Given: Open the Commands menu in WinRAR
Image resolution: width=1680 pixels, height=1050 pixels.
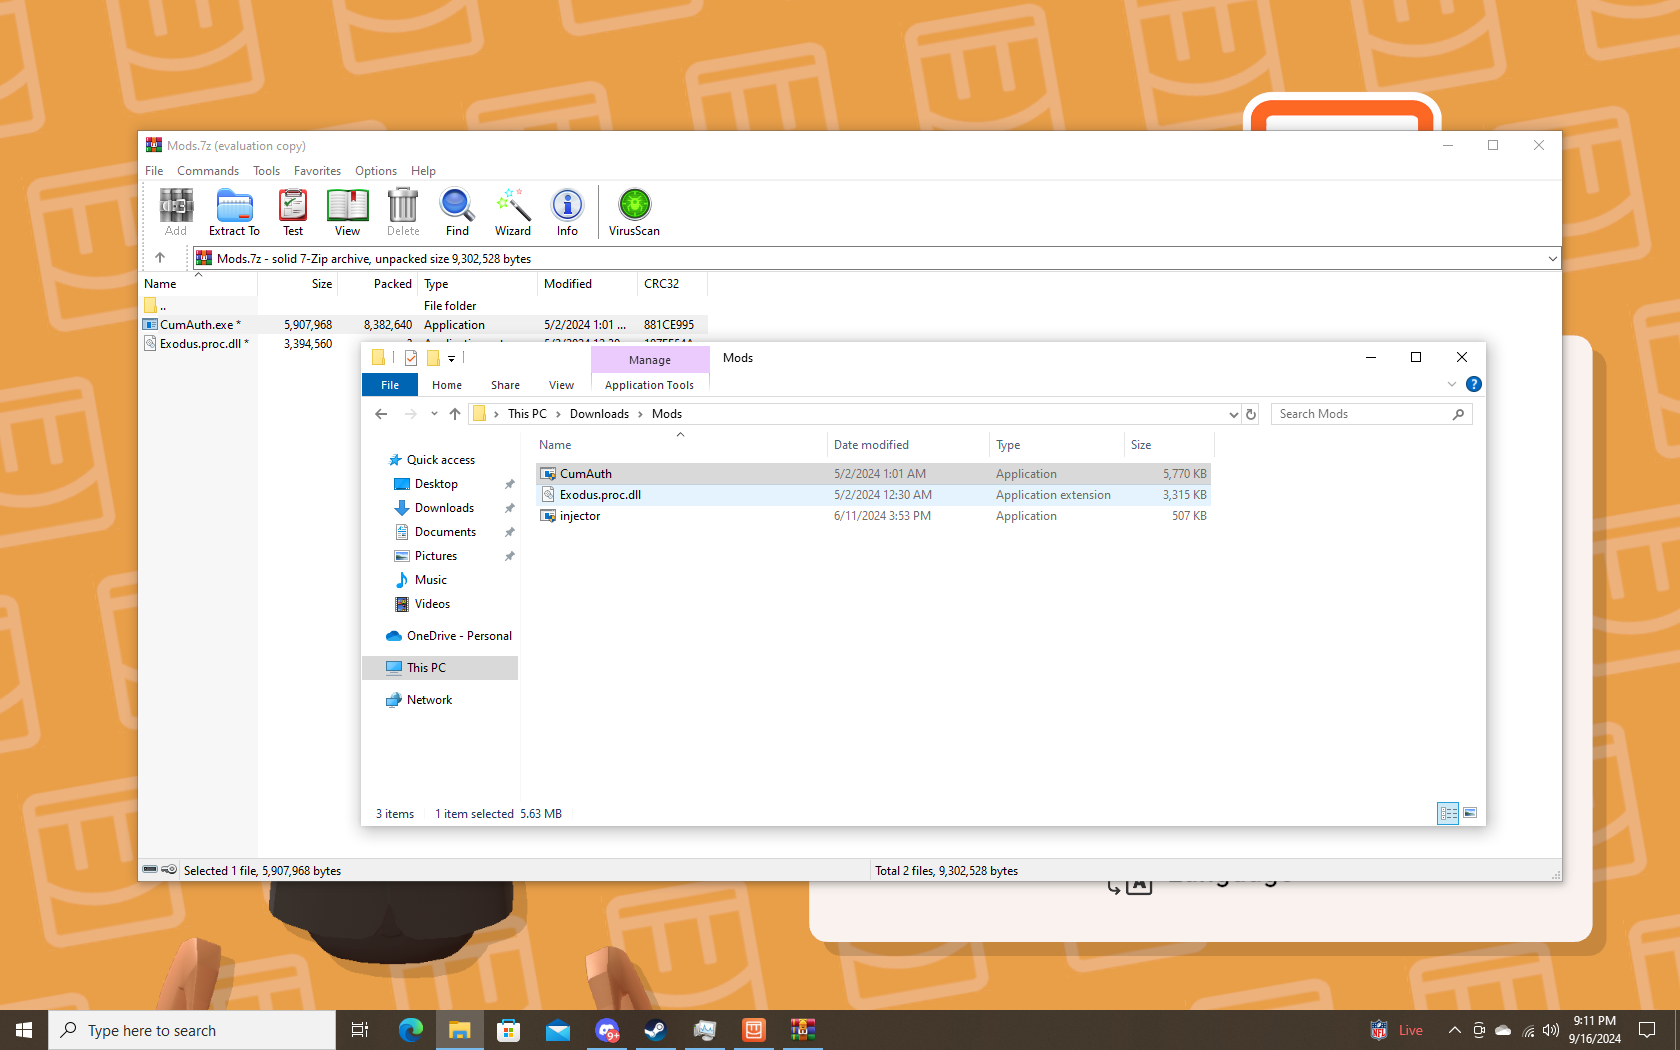Looking at the screenshot, I should [x=208, y=171].
